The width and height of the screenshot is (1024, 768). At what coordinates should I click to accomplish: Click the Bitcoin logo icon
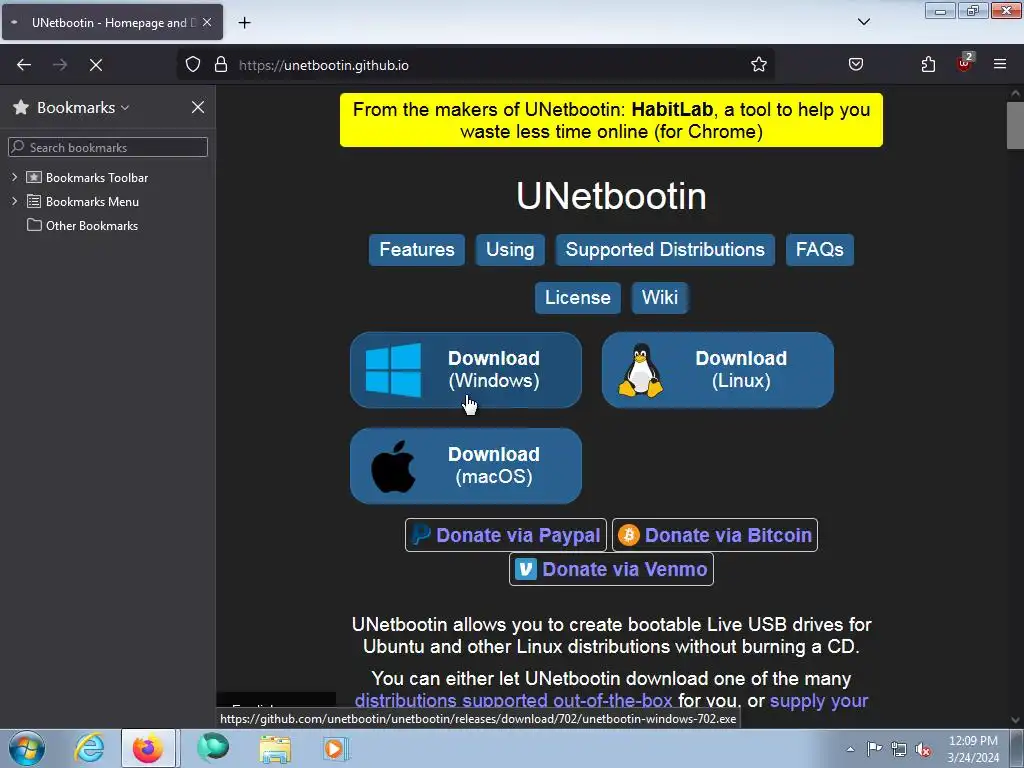click(628, 536)
